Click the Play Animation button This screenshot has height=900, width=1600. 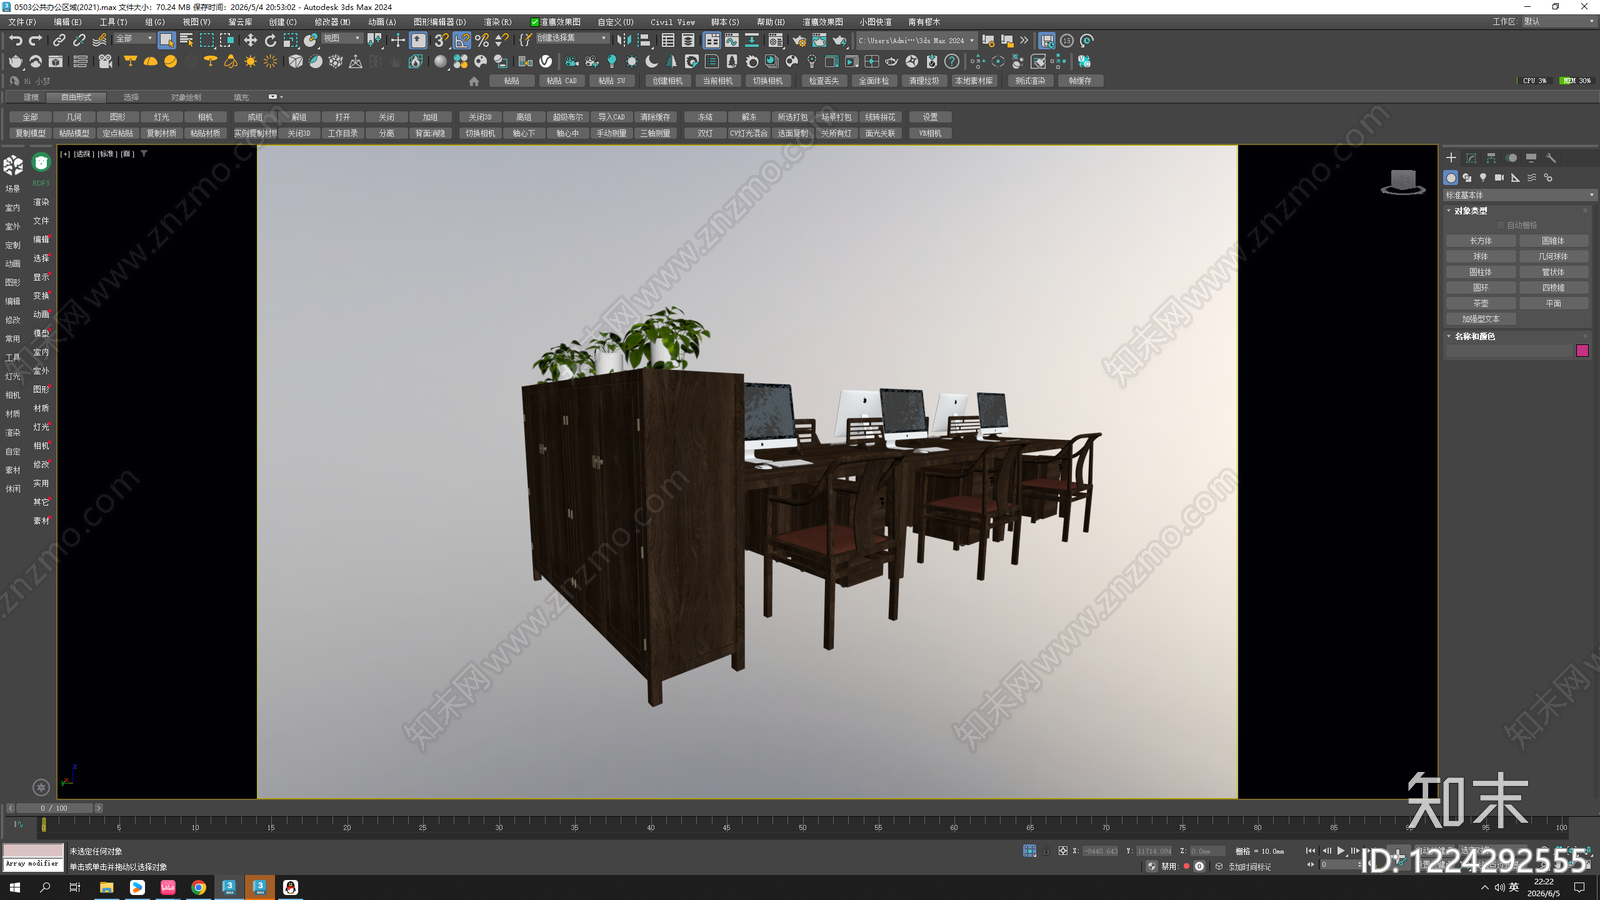1341,851
